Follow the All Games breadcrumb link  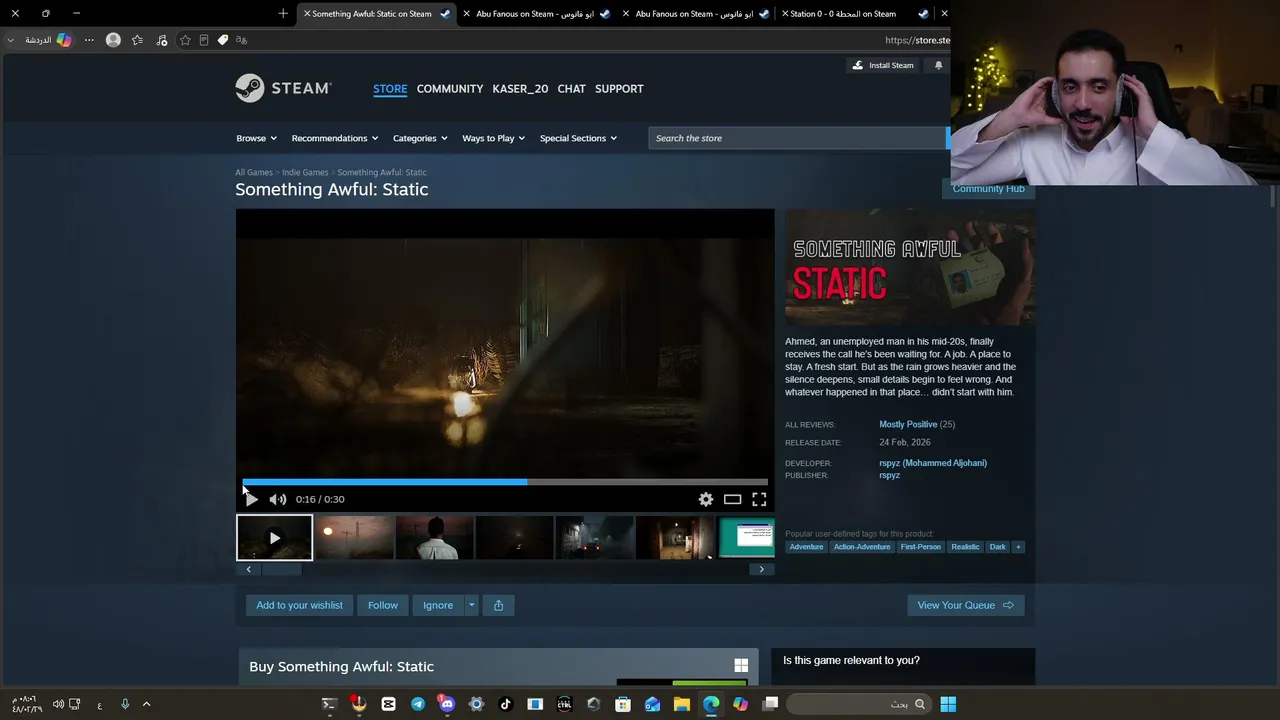coord(254,172)
